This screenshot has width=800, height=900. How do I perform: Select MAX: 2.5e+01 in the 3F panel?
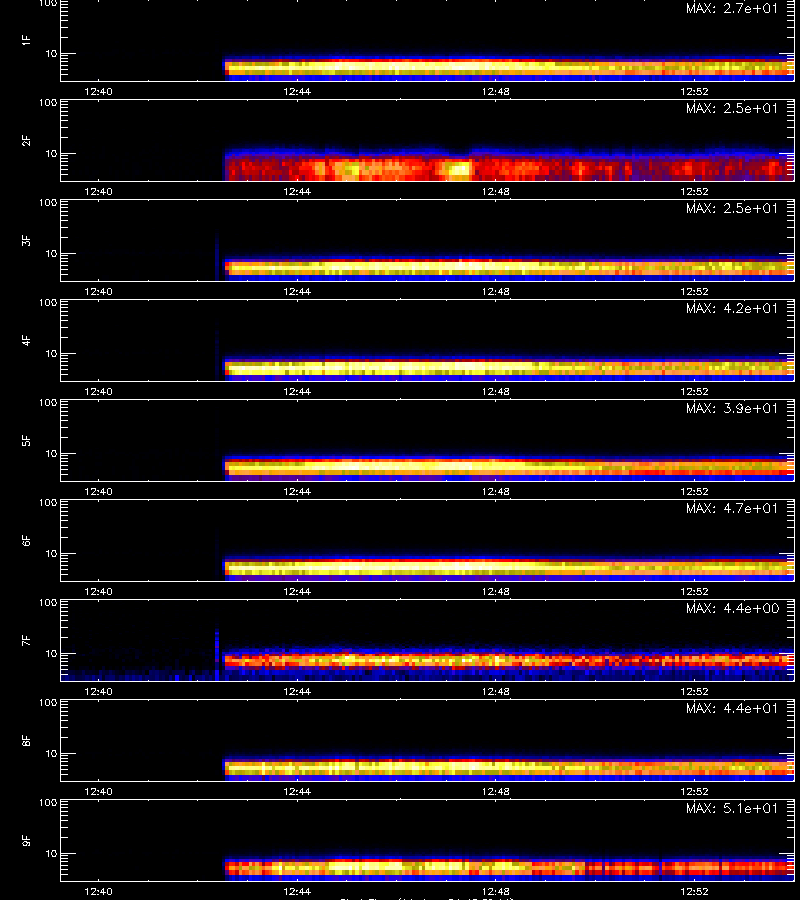(x=732, y=208)
